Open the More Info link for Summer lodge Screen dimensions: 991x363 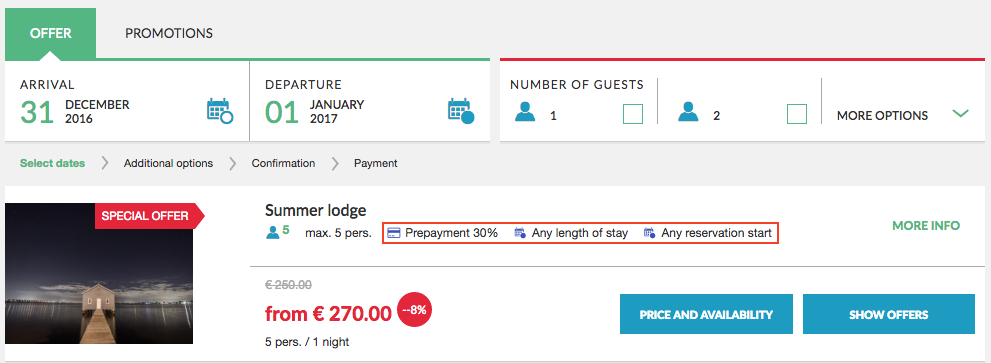pyautogui.click(x=926, y=226)
